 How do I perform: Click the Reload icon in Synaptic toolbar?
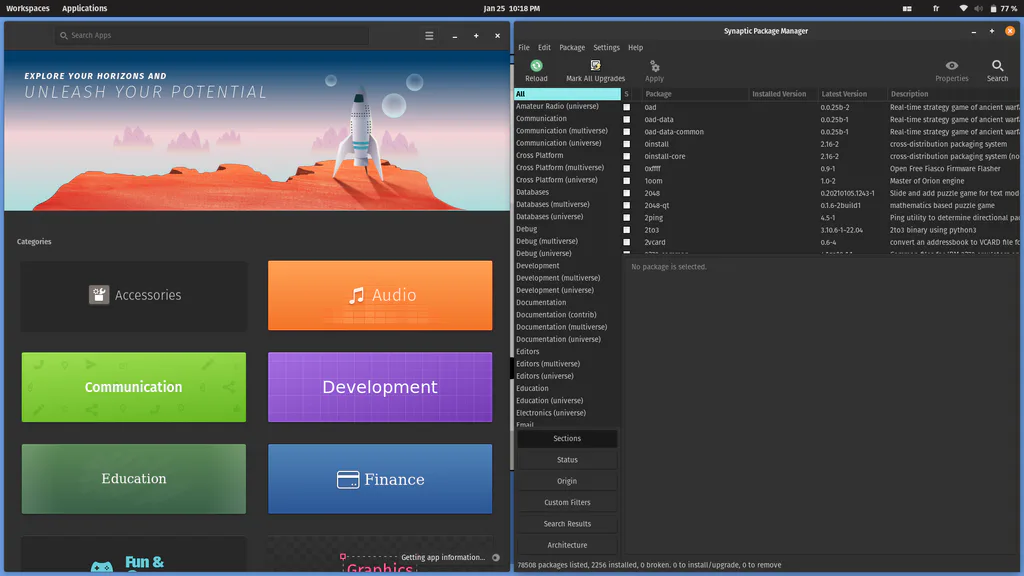click(x=536, y=65)
